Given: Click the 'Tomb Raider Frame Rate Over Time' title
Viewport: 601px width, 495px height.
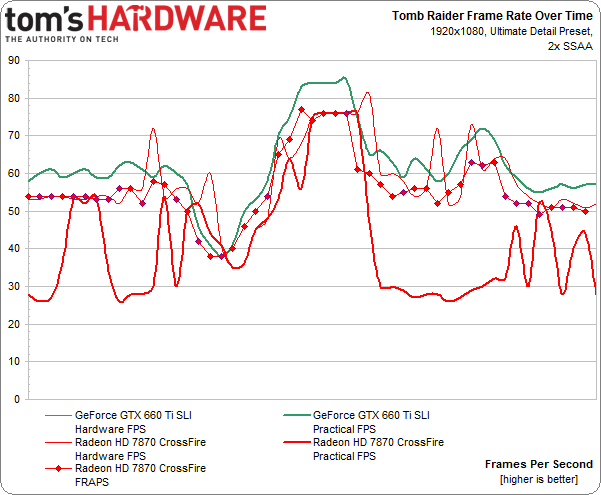Looking at the screenshot, I should pos(492,16).
